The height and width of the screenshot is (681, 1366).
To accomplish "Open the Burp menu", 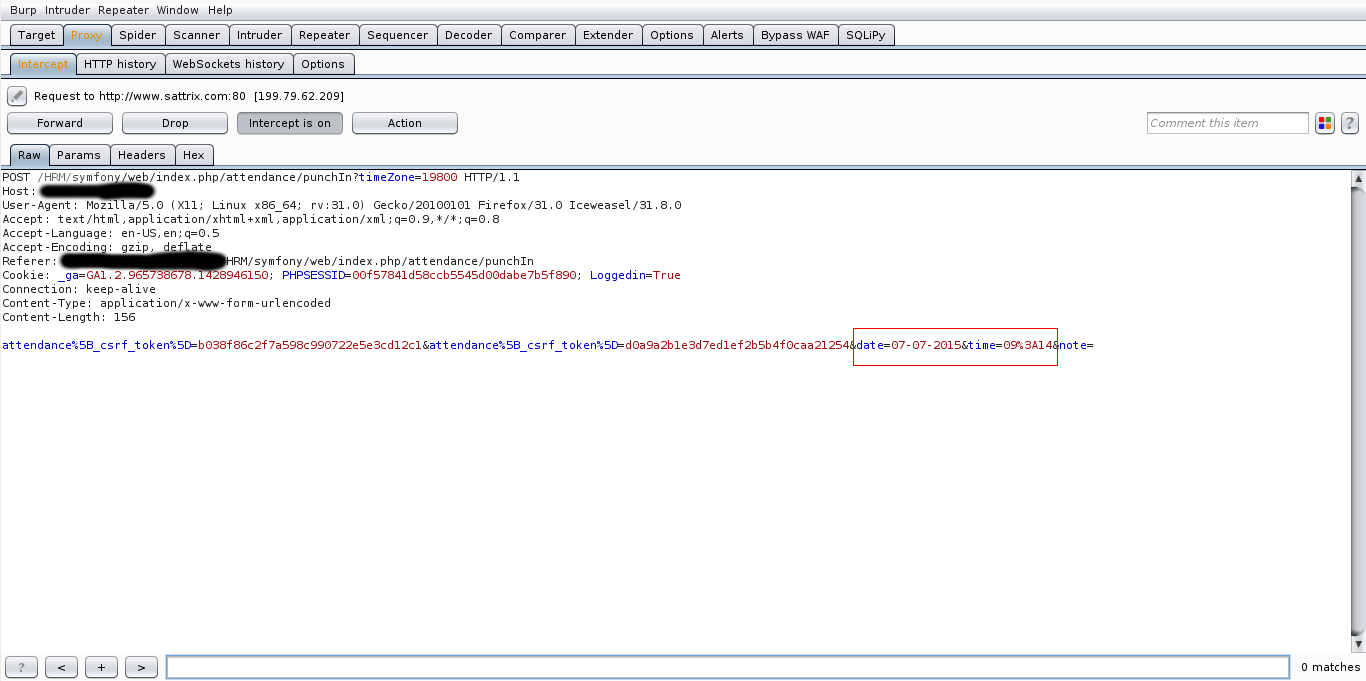I will coord(23,10).
